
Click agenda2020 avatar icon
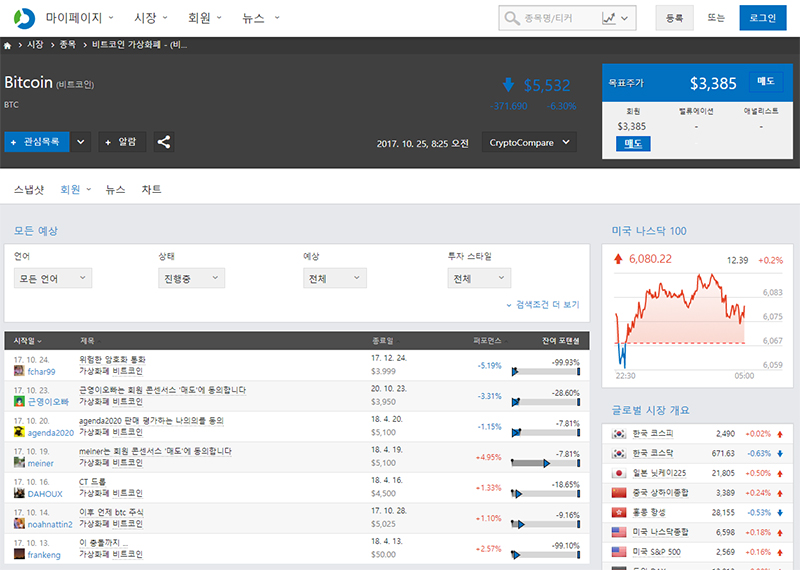click(19, 432)
